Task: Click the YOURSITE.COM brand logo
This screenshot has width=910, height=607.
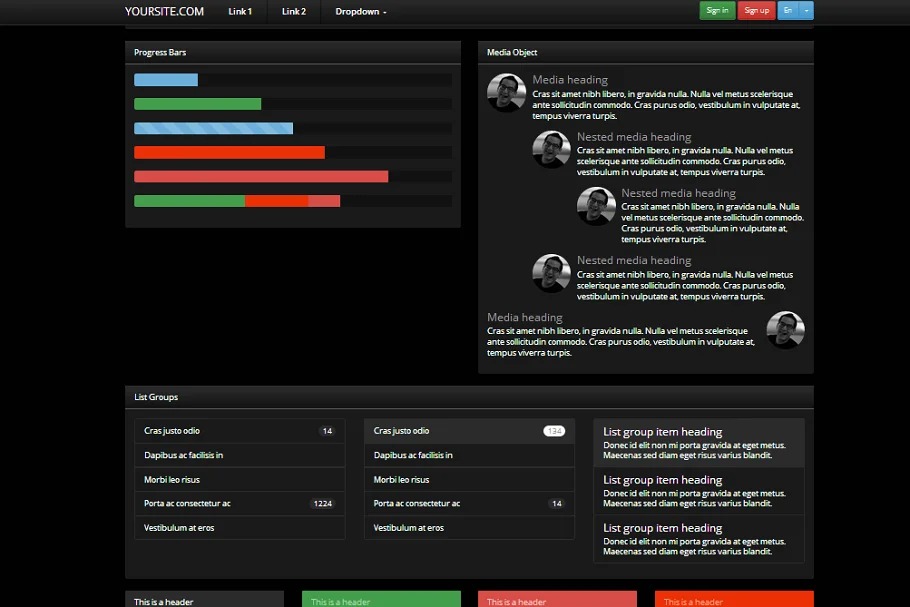Action: pos(164,12)
